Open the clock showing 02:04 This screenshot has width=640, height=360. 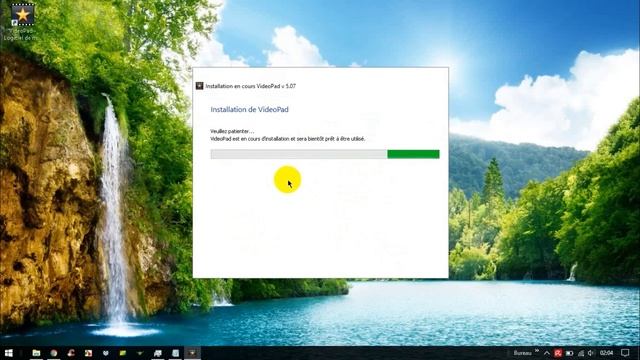[607, 353]
